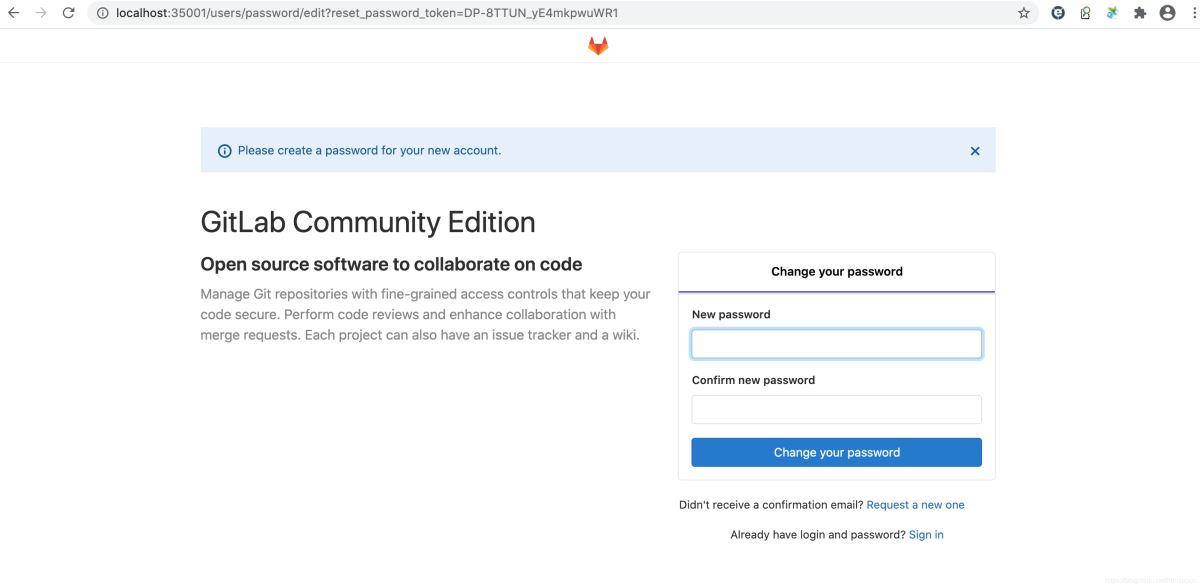Reload the current page

point(68,13)
